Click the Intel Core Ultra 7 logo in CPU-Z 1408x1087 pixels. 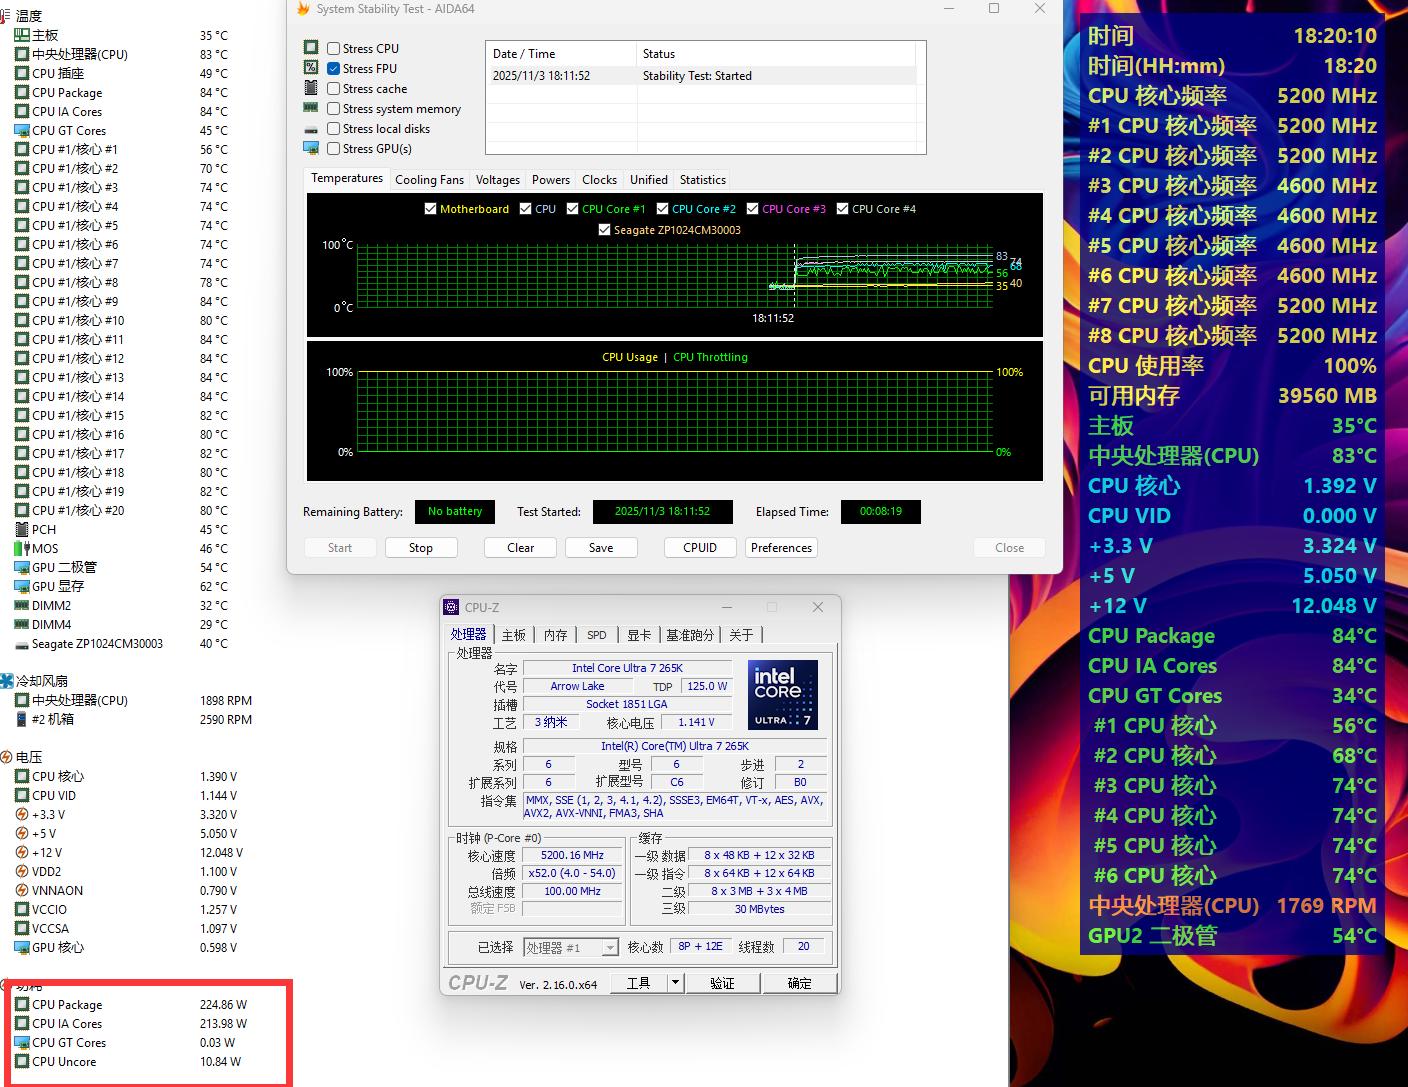783,694
